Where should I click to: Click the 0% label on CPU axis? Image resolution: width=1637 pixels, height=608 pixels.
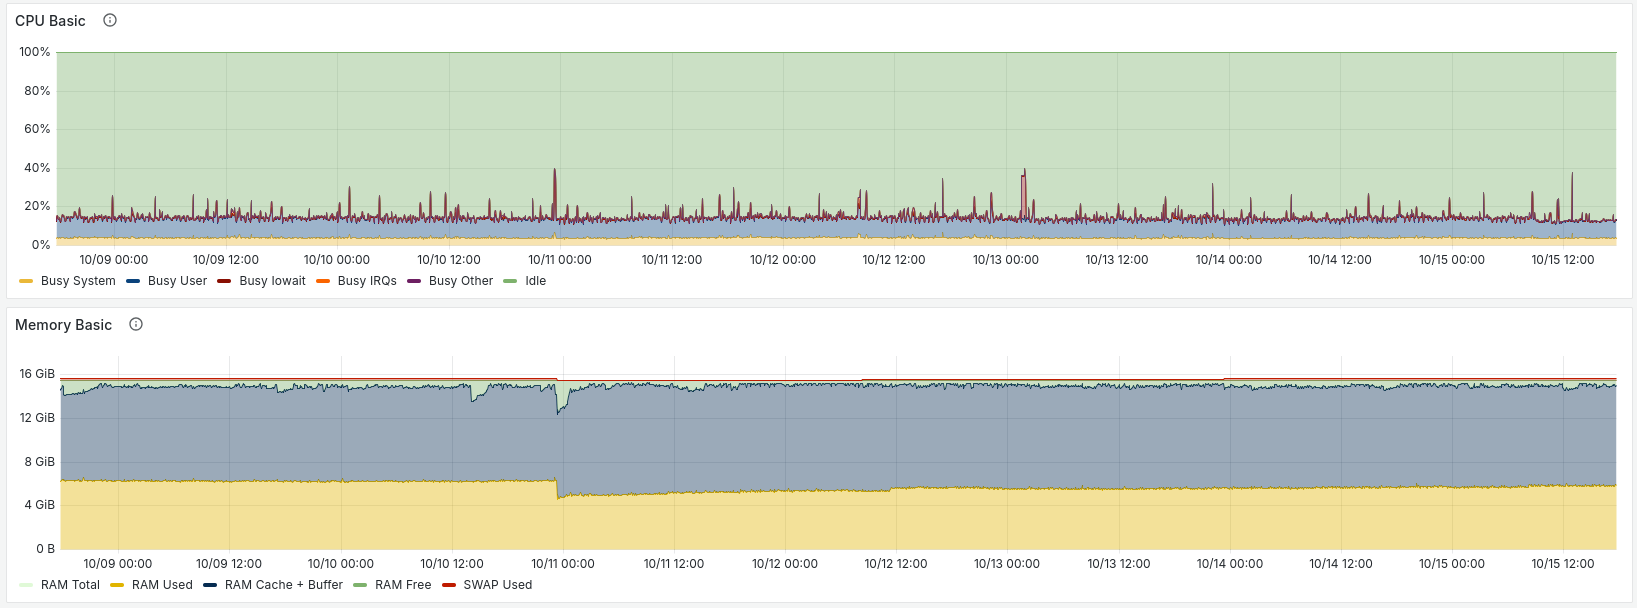pos(41,245)
